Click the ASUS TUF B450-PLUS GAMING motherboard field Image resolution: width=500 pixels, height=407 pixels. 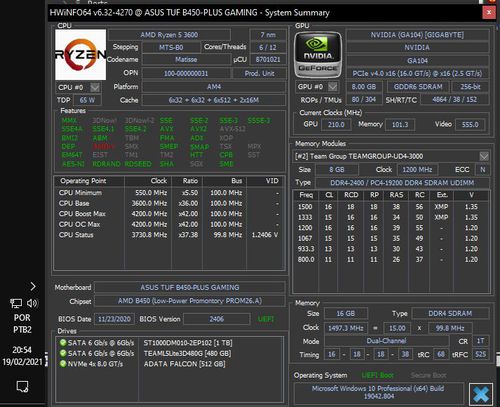coord(190,287)
